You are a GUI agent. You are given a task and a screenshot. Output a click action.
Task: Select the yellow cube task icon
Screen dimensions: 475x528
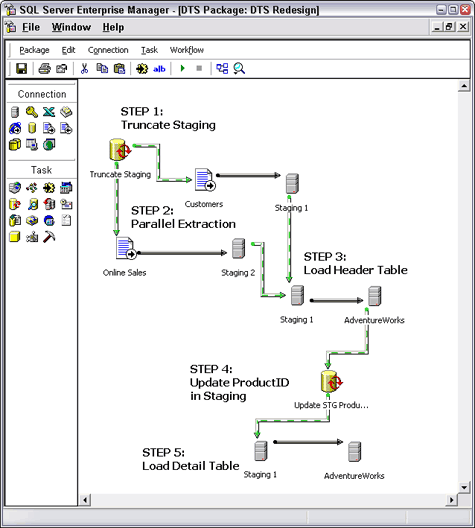(15, 237)
